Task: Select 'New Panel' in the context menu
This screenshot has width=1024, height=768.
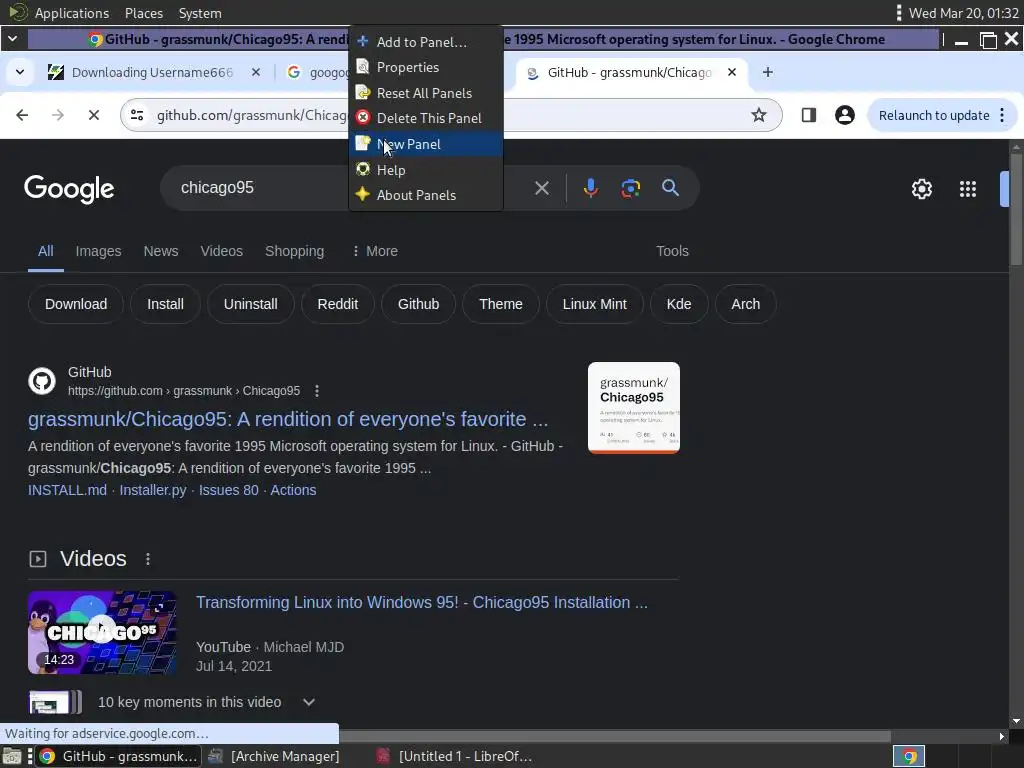Action: tap(426, 144)
